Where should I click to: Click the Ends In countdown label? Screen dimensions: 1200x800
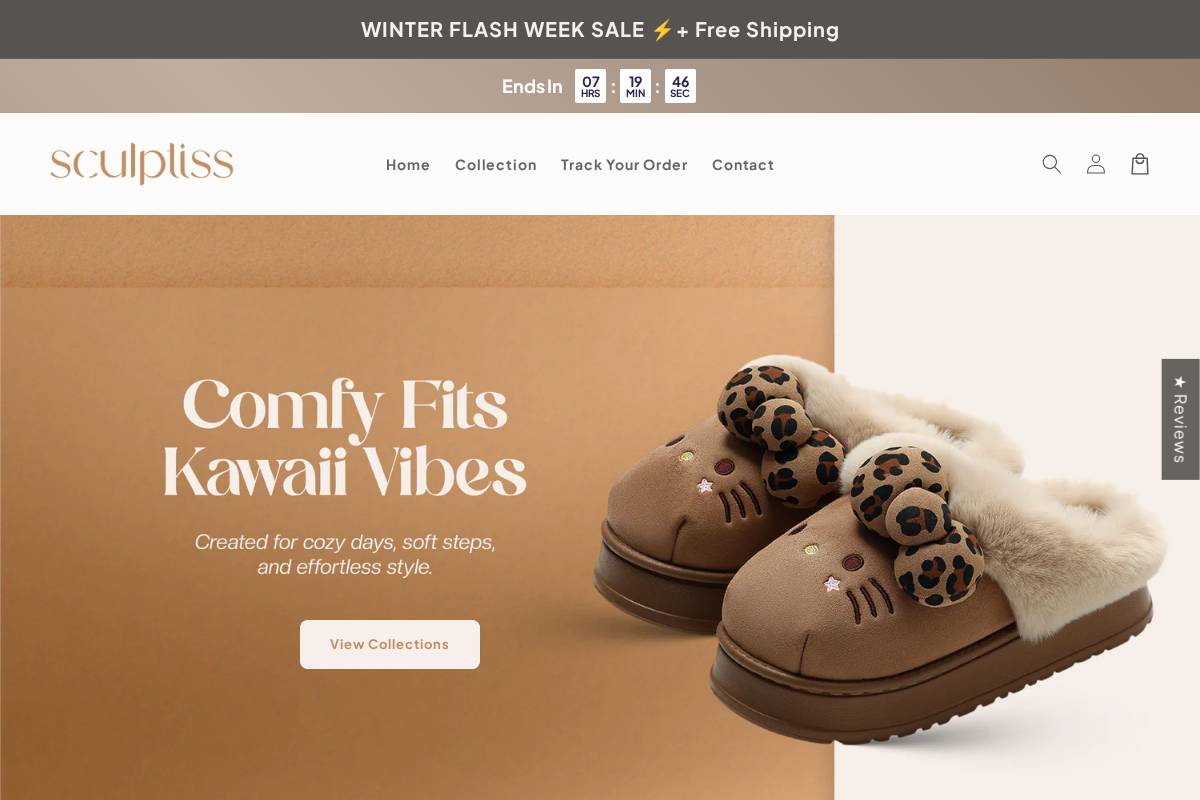click(532, 86)
